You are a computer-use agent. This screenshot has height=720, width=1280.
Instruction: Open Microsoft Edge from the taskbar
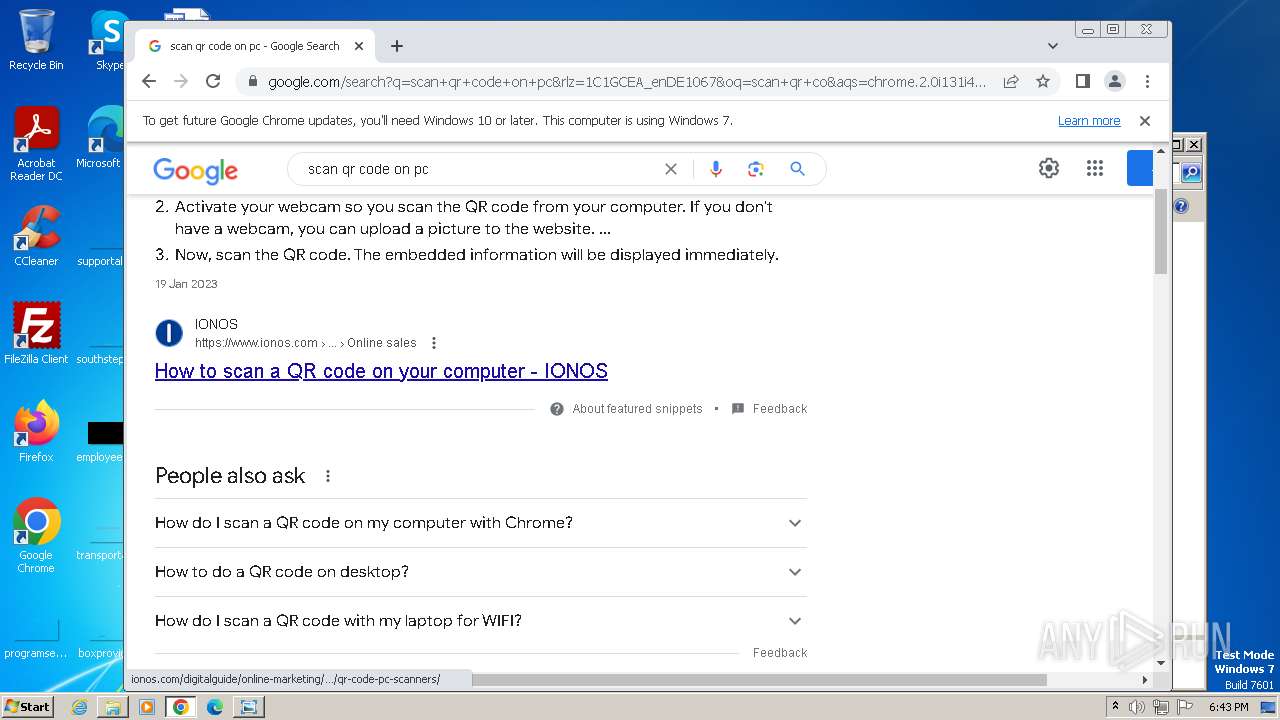coord(214,707)
